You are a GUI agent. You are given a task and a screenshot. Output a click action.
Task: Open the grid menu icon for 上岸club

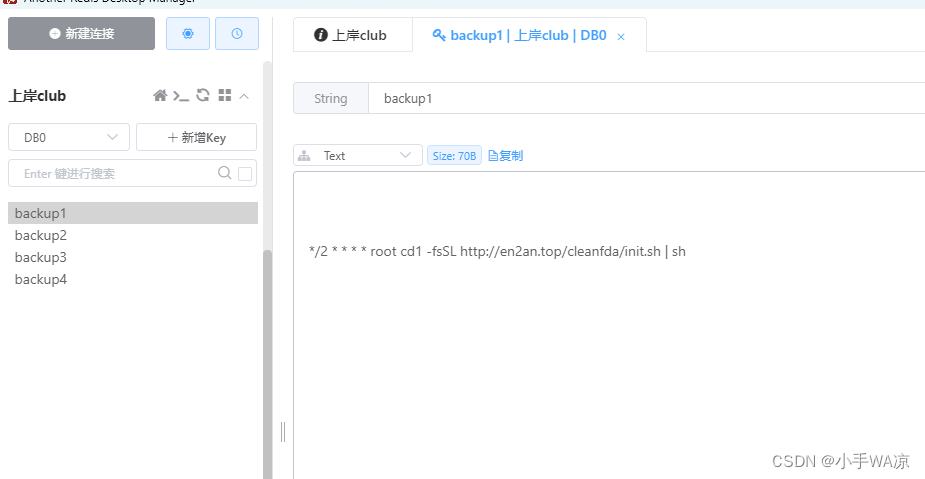(x=225, y=95)
